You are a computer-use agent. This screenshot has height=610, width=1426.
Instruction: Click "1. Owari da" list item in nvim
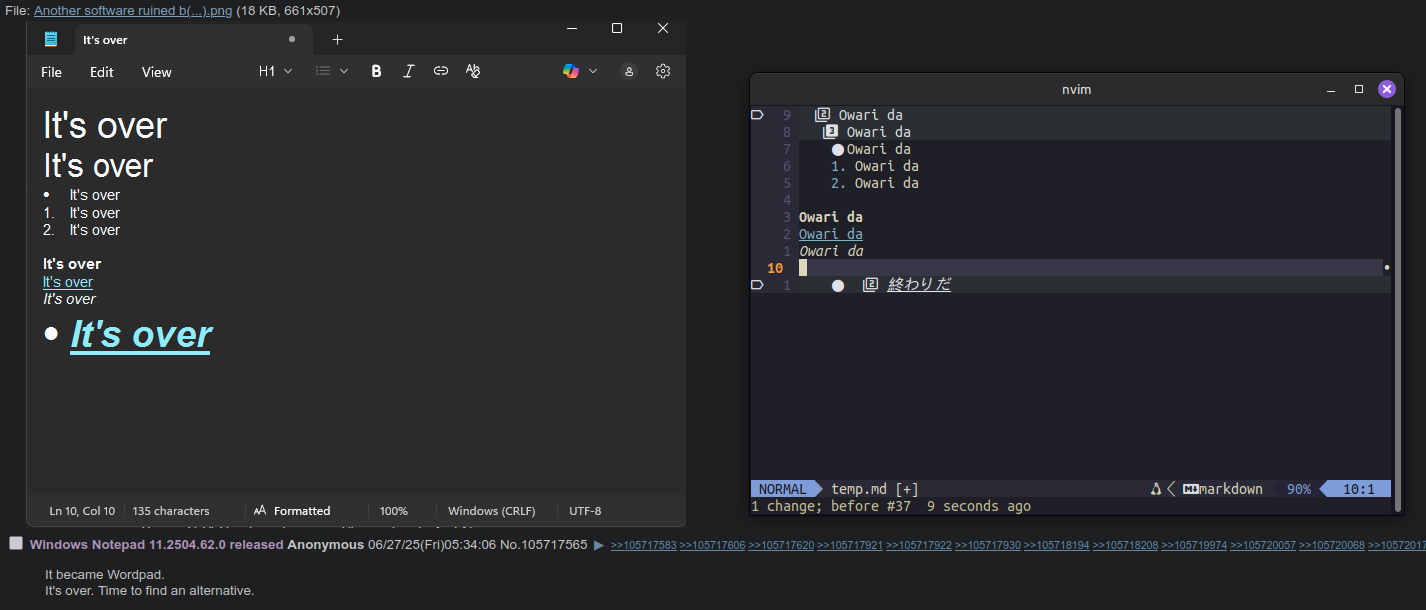click(874, 166)
